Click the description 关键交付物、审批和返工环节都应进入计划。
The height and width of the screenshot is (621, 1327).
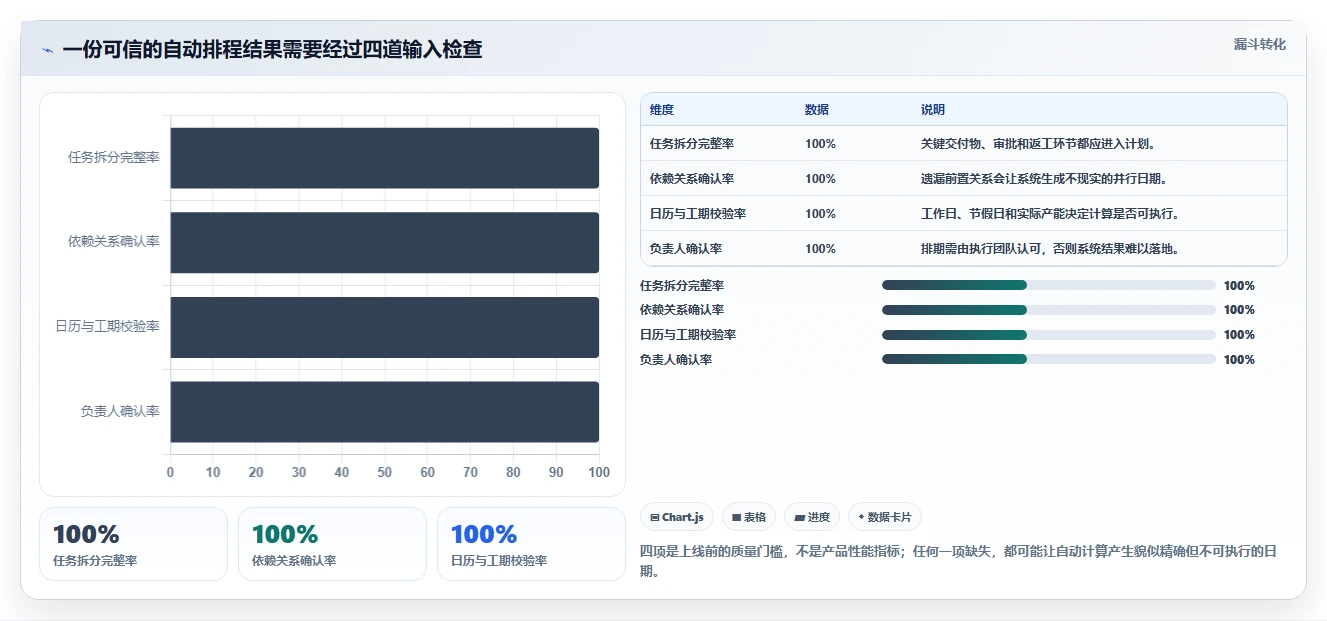click(x=1039, y=144)
